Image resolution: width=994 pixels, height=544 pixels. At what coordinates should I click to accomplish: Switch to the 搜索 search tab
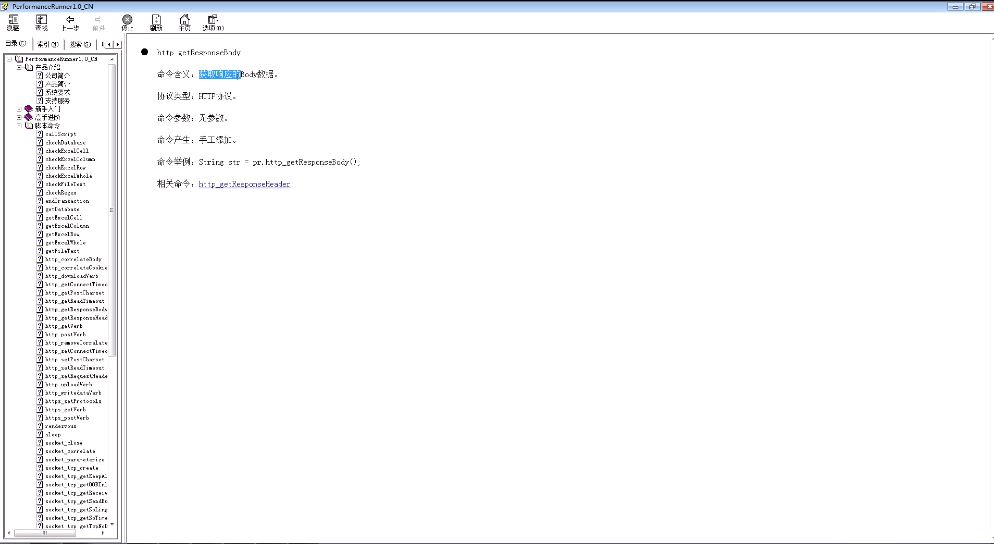(x=81, y=44)
